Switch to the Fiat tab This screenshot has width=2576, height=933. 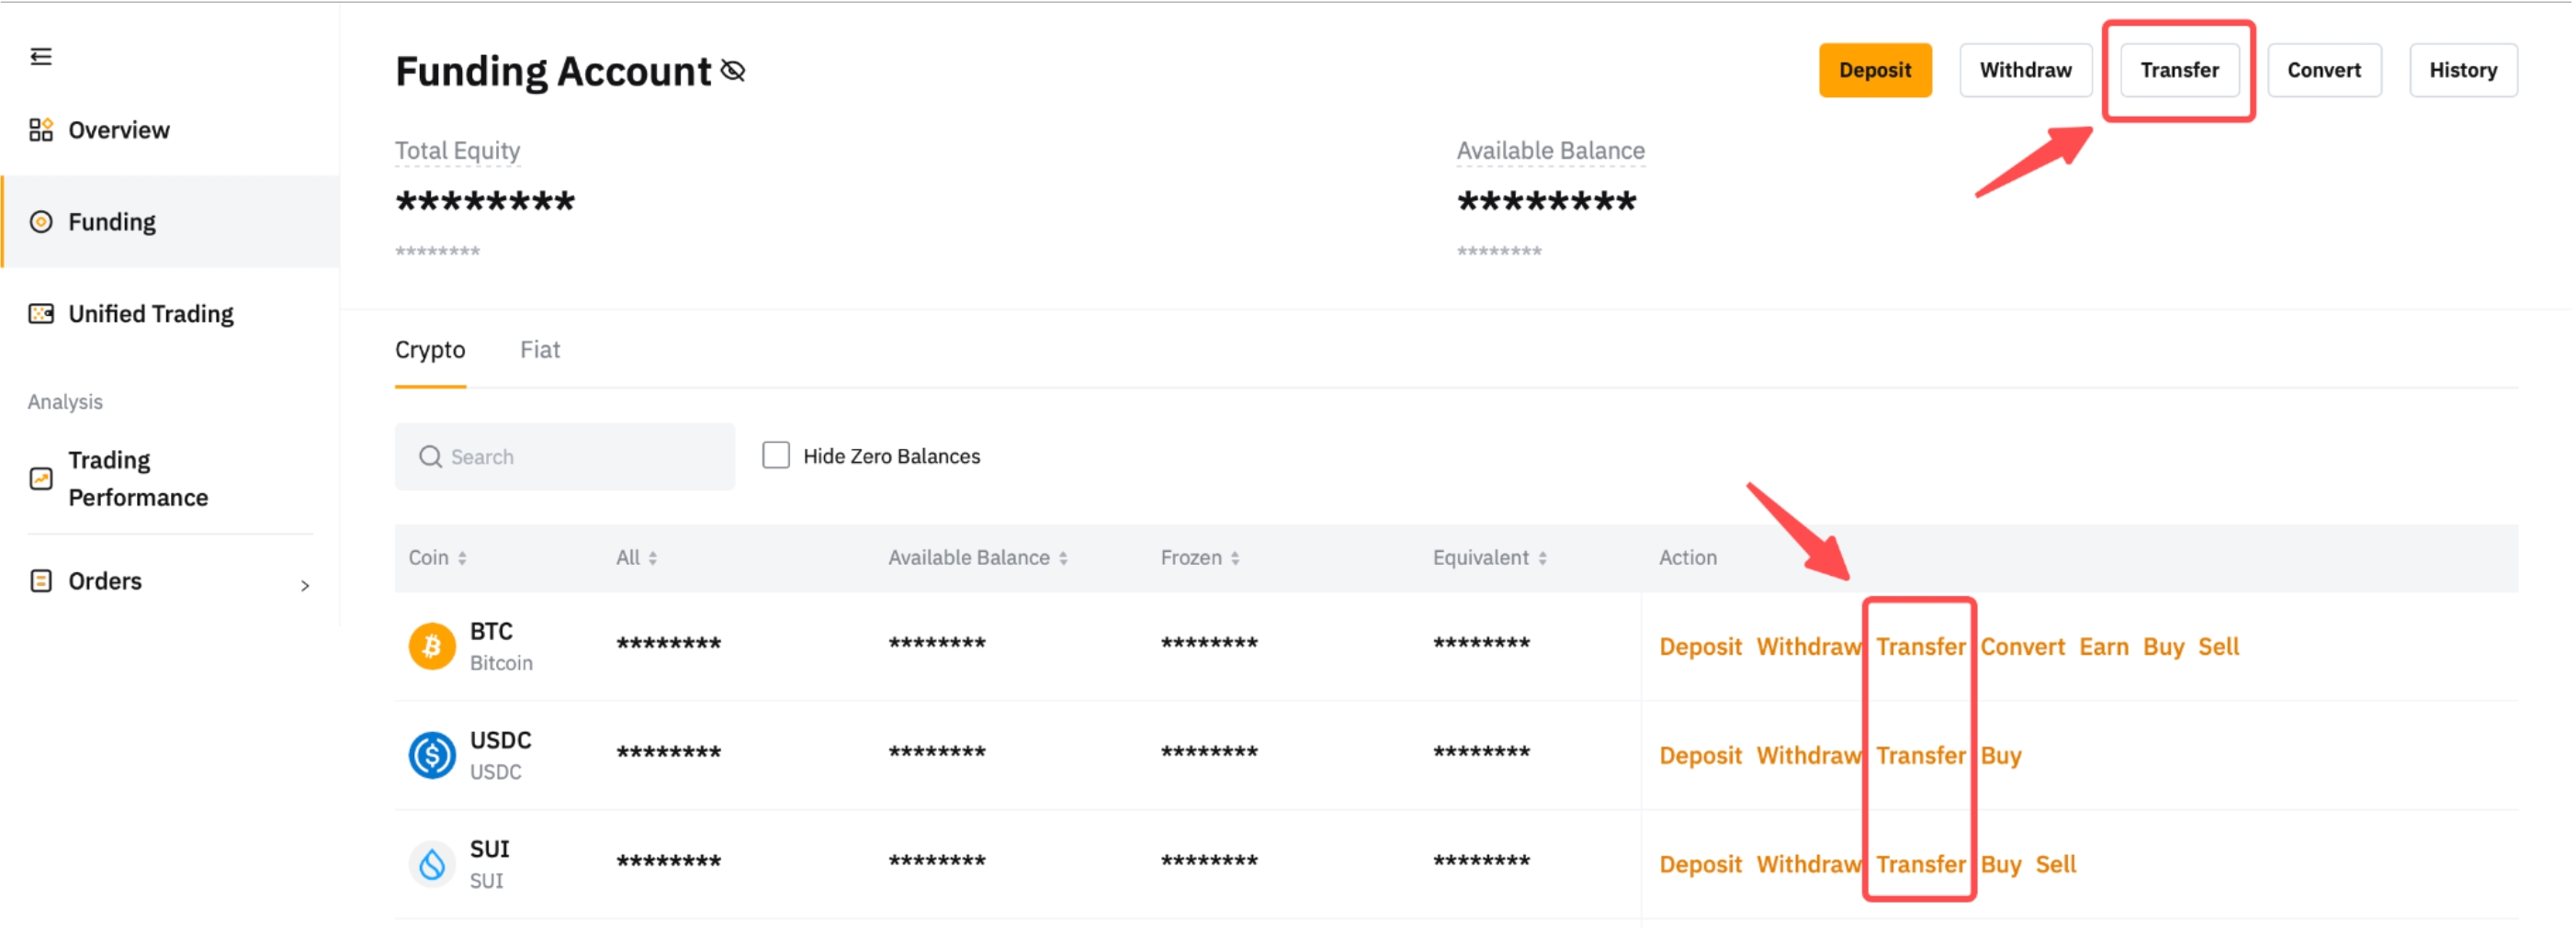pos(540,350)
